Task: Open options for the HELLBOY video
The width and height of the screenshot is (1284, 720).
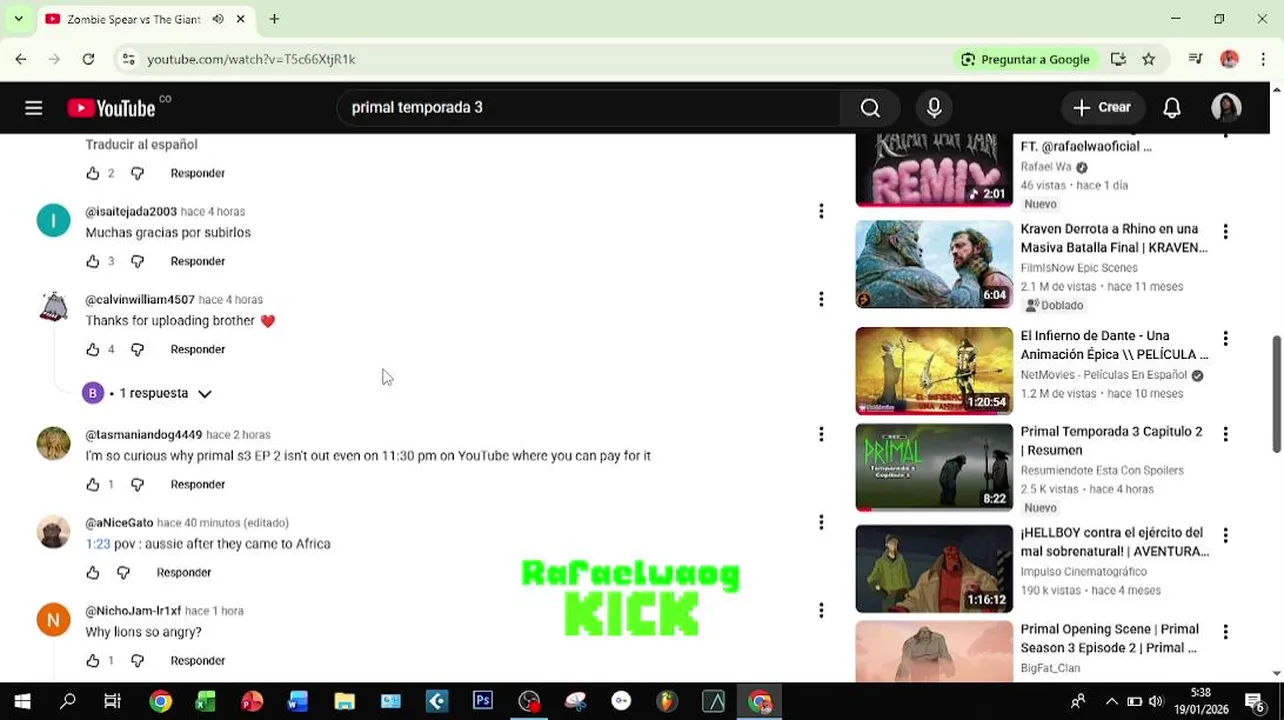Action: pyautogui.click(x=1225, y=536)
